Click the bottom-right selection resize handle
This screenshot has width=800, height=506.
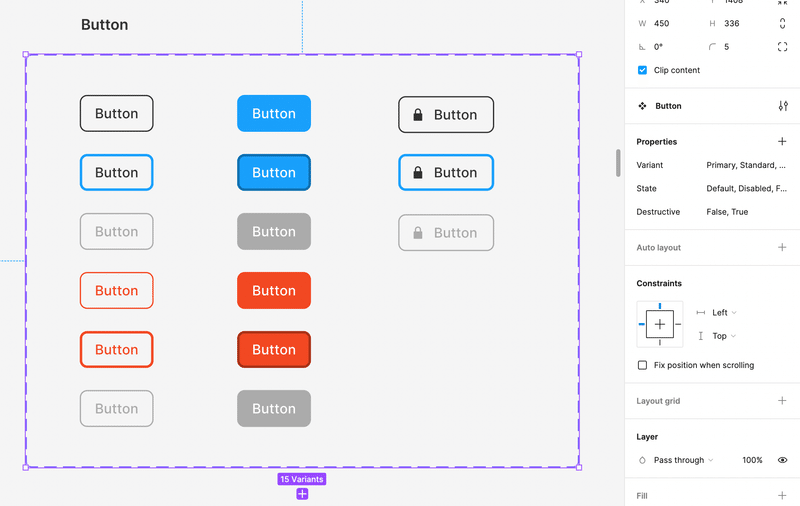[579, 467]
